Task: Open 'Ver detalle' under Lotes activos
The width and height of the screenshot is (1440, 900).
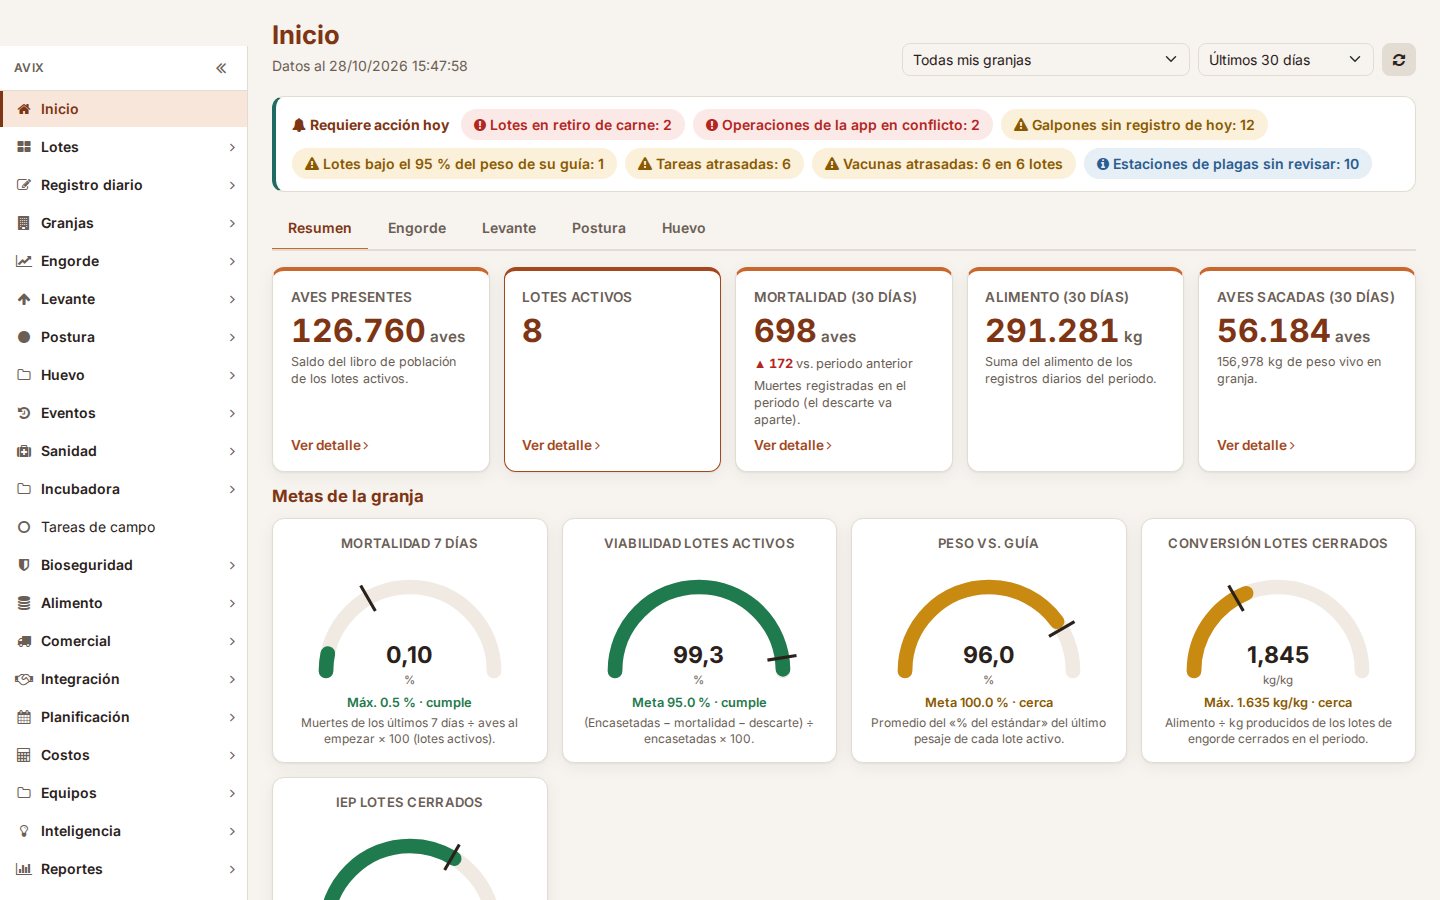Action: (561, 445)
